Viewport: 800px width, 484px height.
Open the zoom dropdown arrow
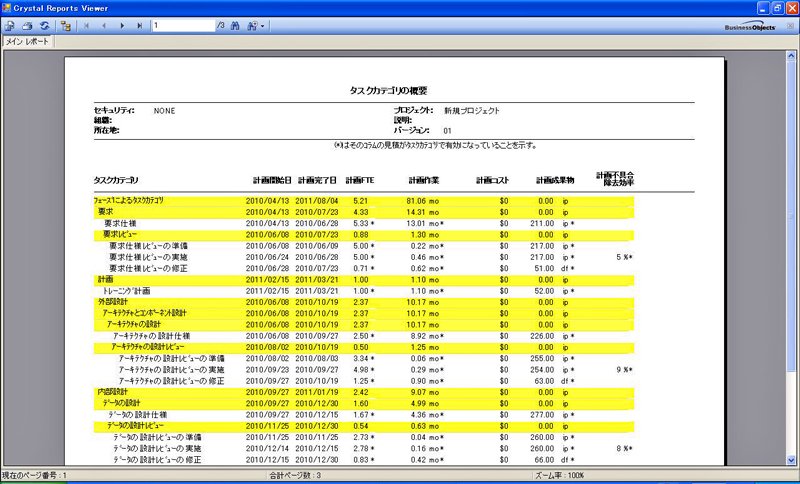262,26
